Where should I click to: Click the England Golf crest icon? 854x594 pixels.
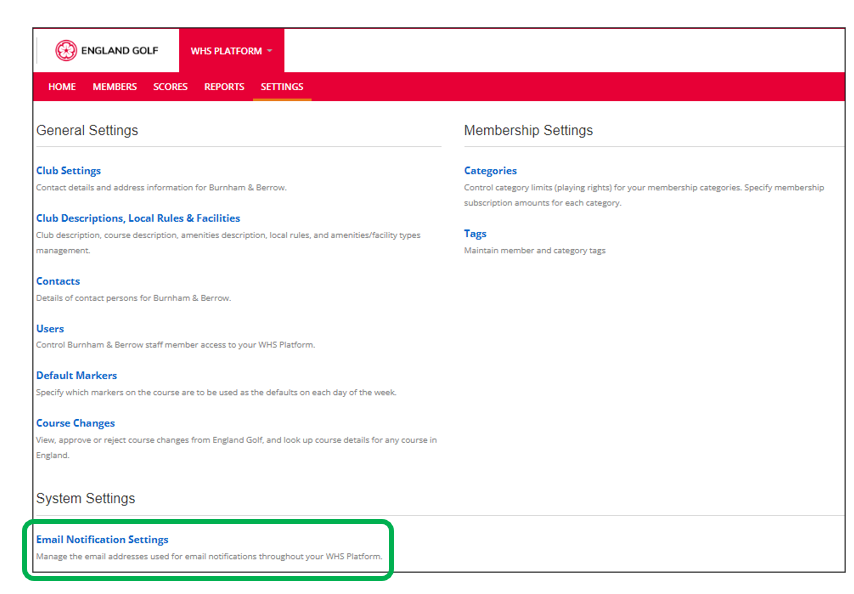click(68, 49)
